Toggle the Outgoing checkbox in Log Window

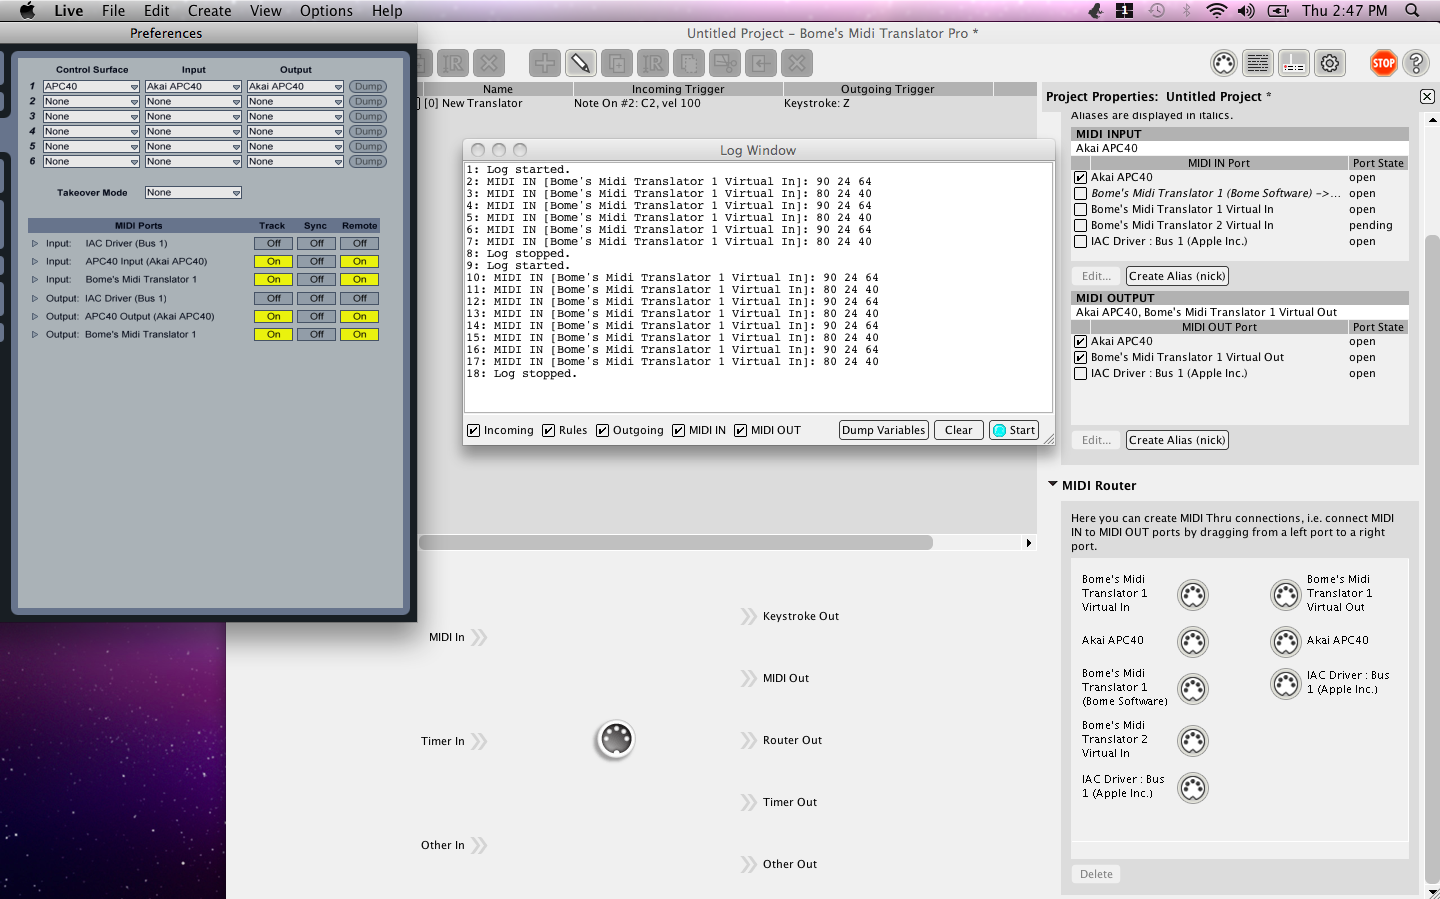(603, 431)
